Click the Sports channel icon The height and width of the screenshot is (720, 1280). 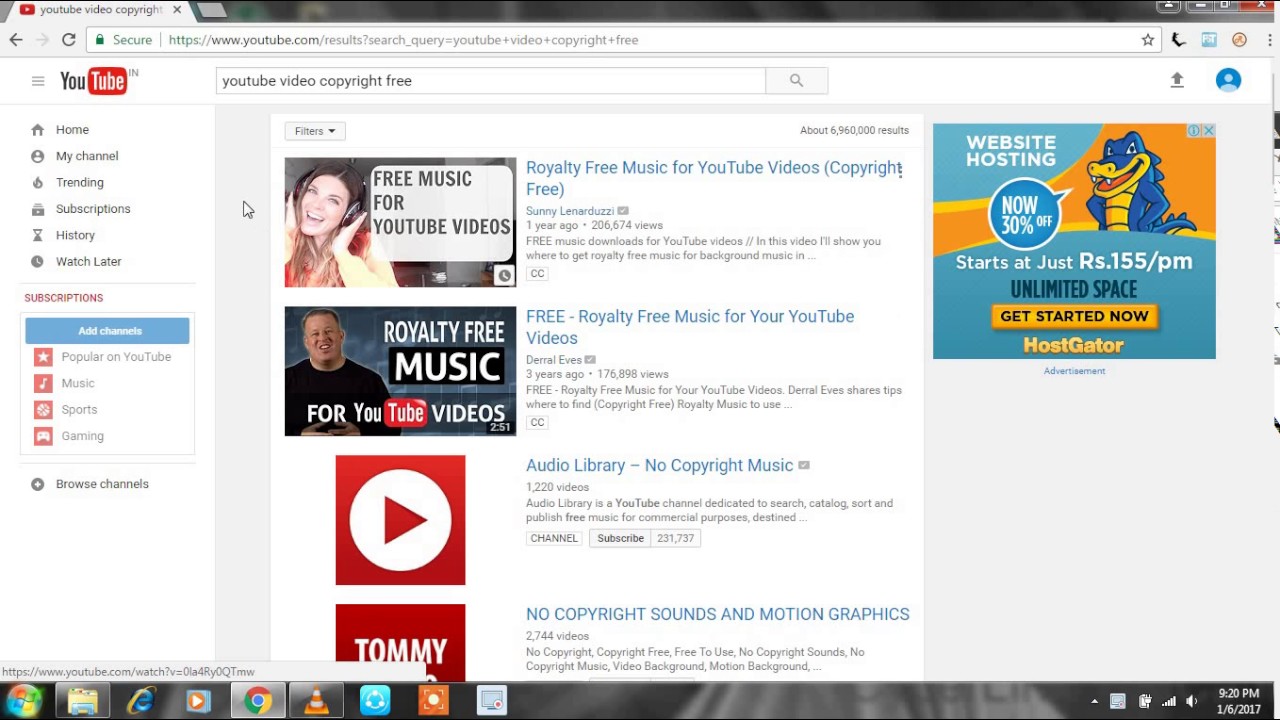click(43, 409)
